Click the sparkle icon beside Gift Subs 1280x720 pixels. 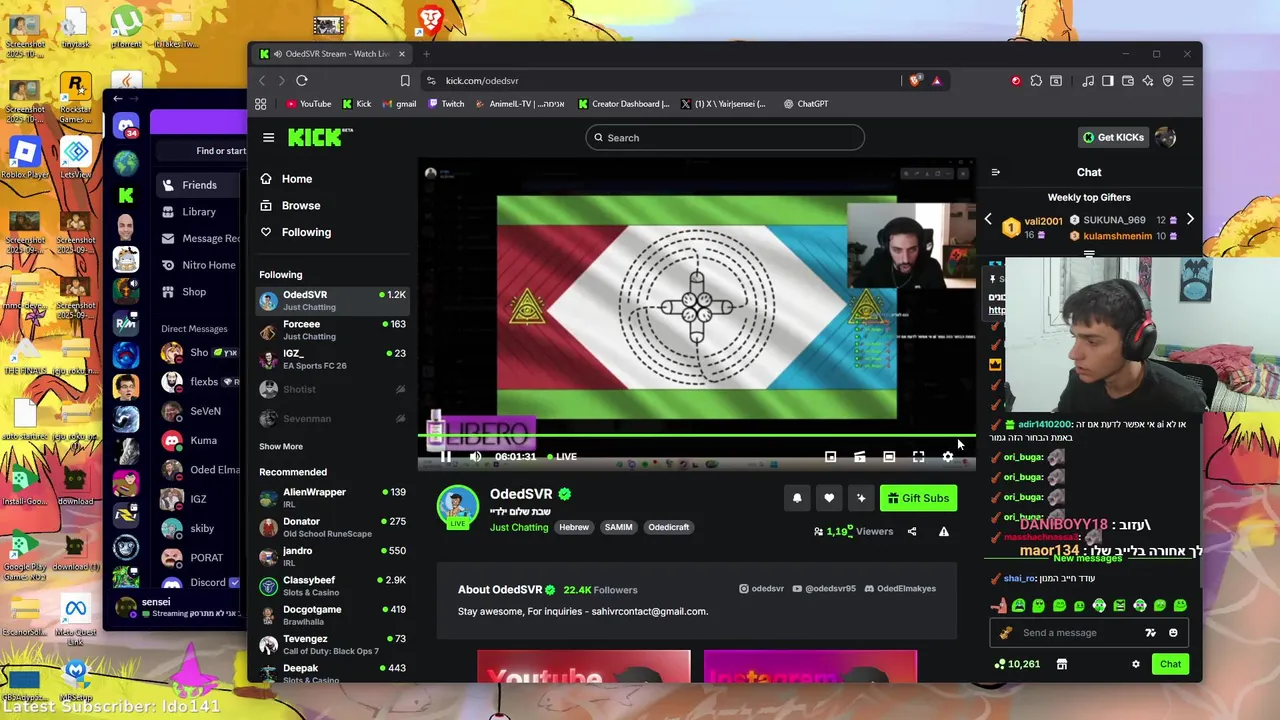pyautogui.click(x=861, y=498)
